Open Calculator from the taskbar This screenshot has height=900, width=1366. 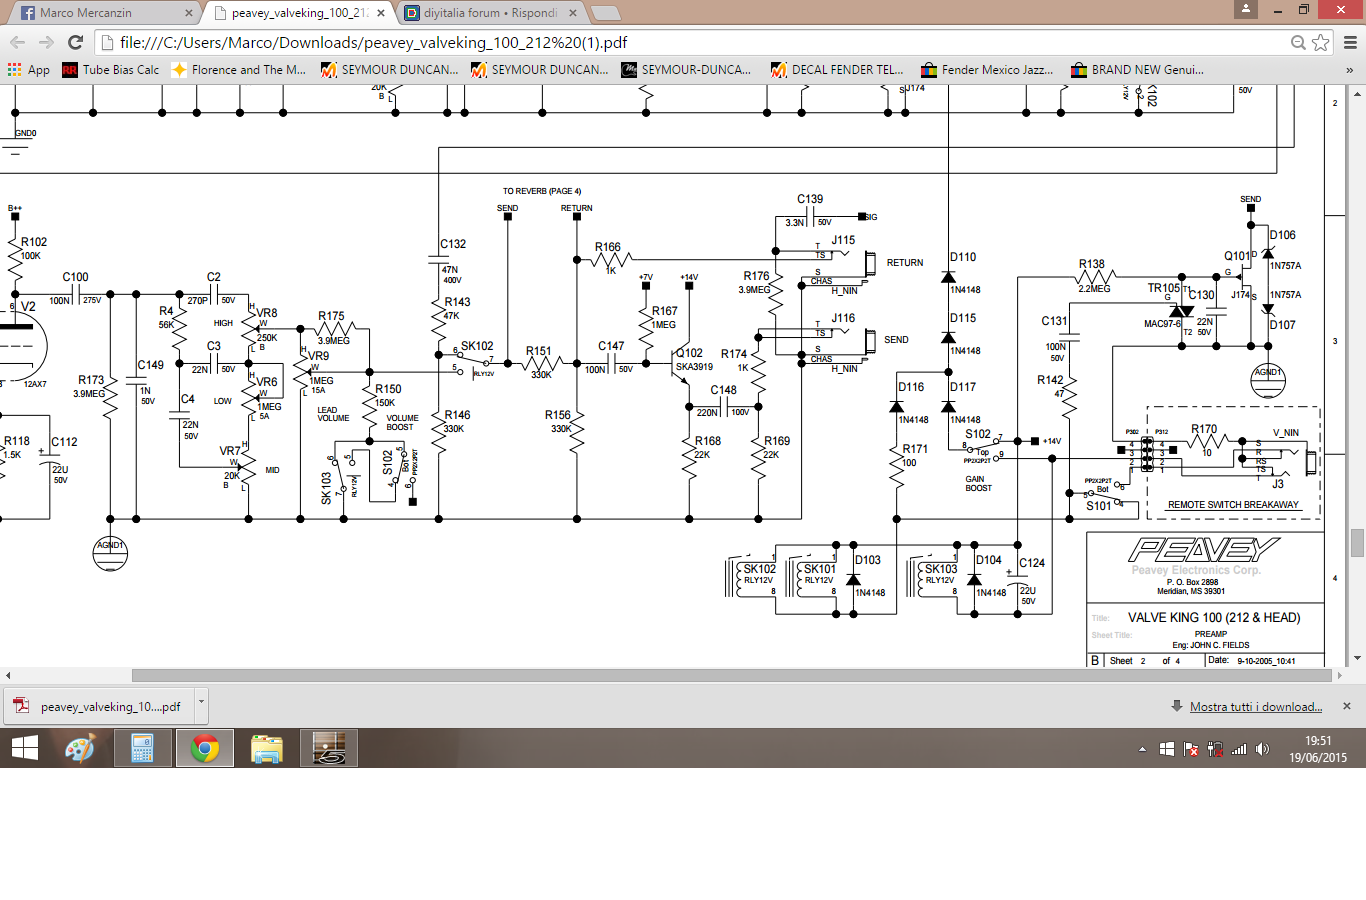tap(142, 748)
